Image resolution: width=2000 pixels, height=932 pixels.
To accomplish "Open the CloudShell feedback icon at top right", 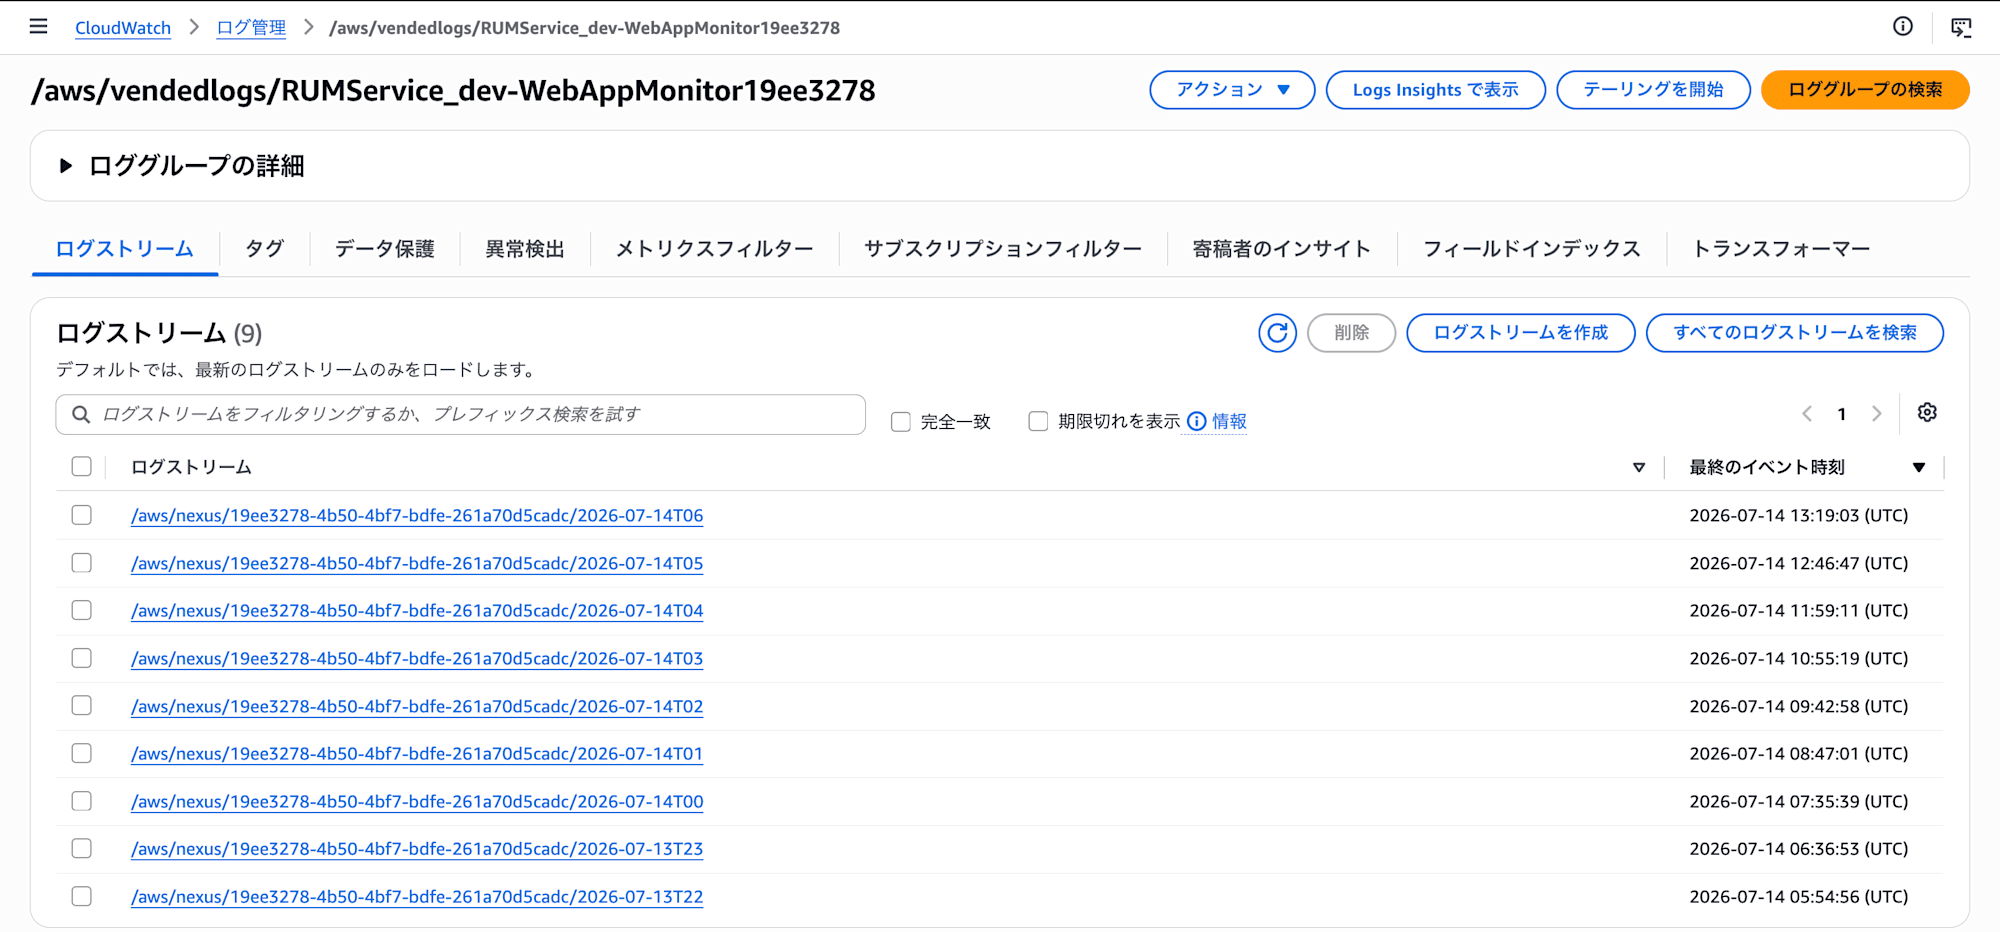I will pos(1961,28).
